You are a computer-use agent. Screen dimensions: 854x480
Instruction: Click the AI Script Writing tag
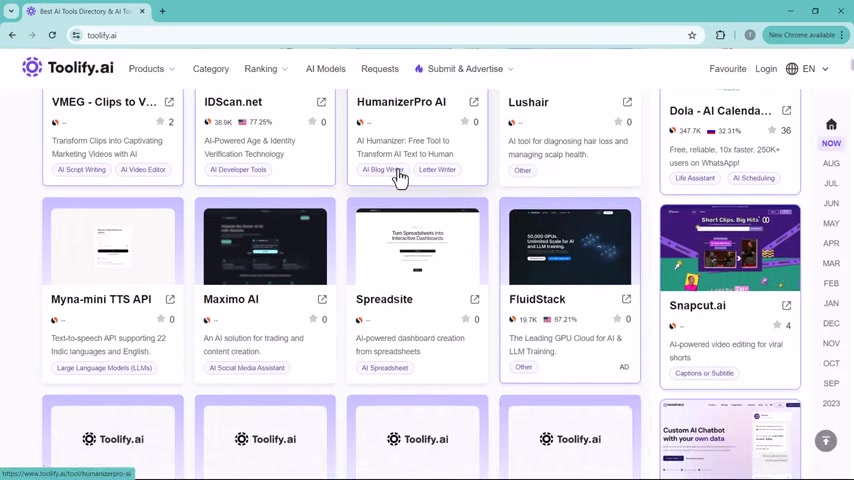coord(82,170)
